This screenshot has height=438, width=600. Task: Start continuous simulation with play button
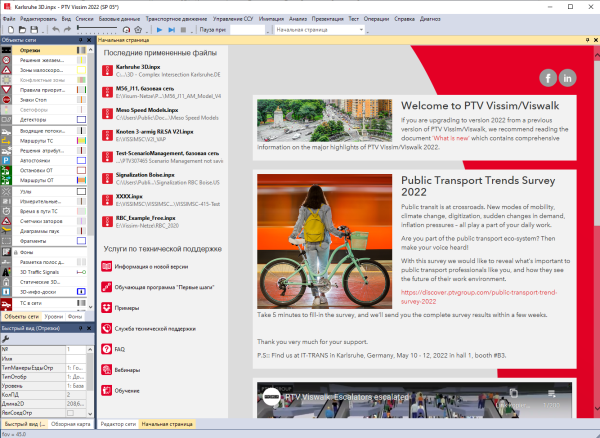point(160,31)
